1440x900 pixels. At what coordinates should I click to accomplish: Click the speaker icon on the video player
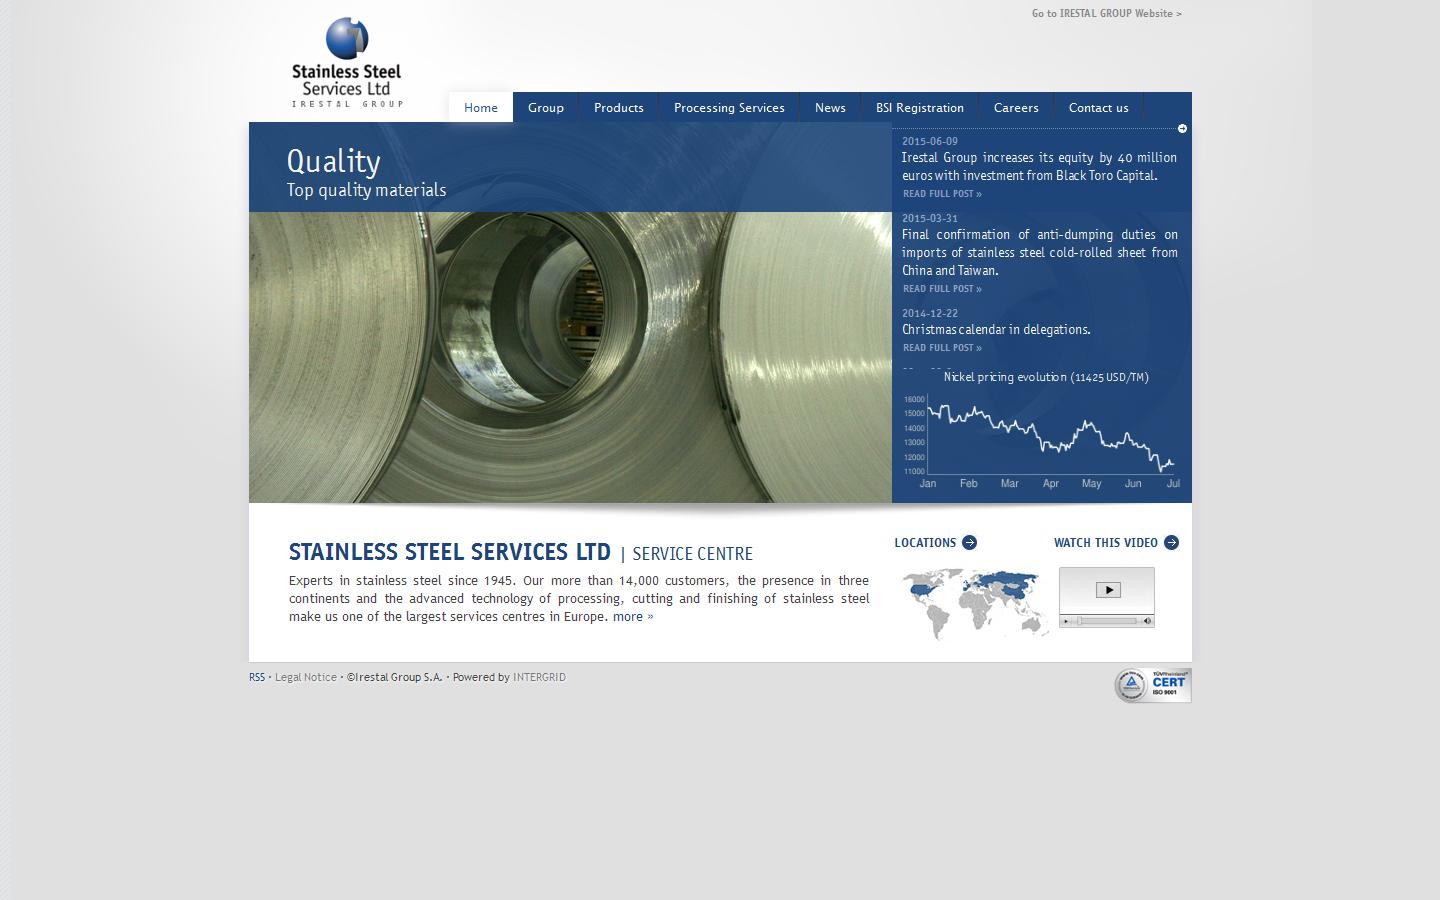click(x=1147, y=621)
